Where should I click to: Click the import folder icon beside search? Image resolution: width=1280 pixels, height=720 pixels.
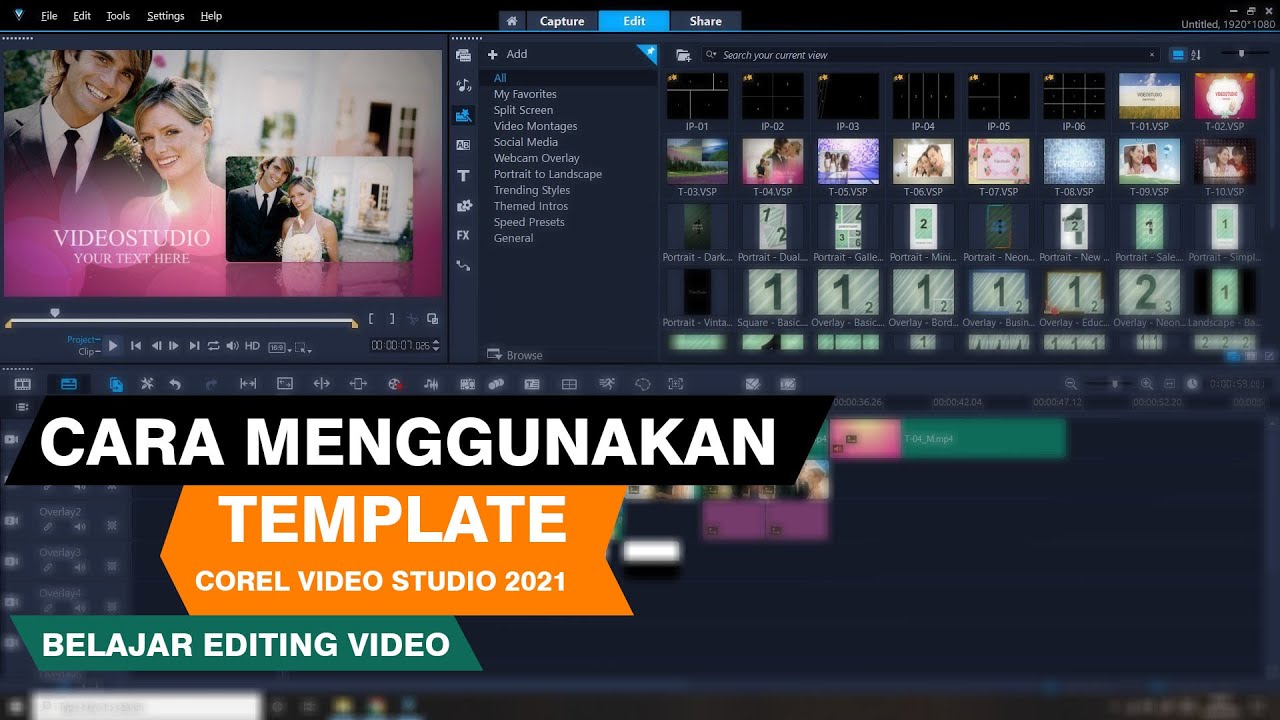(x=683, y=55)
